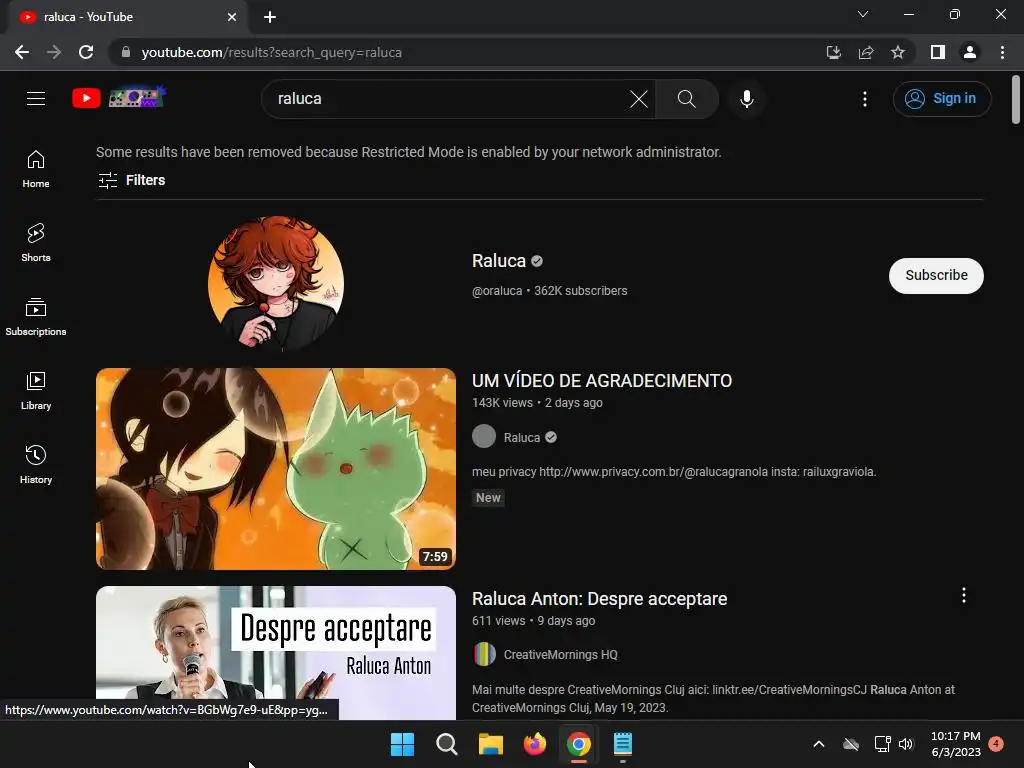The width and height of the screenshot is (1024, 768).
Task: Click the OneDrive cloud tray icon
Action: pyautogui.click(x=851, y=744)
